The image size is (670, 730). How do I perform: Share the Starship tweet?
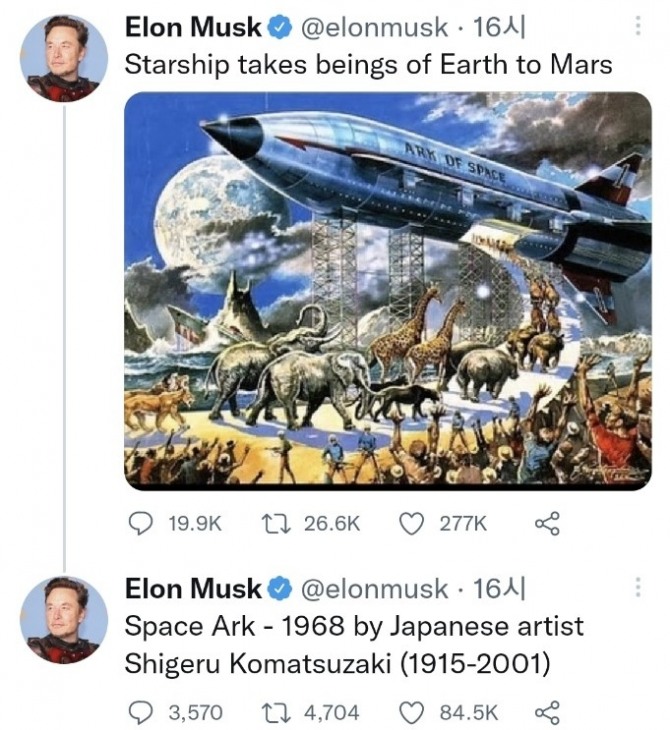point(547,524)
